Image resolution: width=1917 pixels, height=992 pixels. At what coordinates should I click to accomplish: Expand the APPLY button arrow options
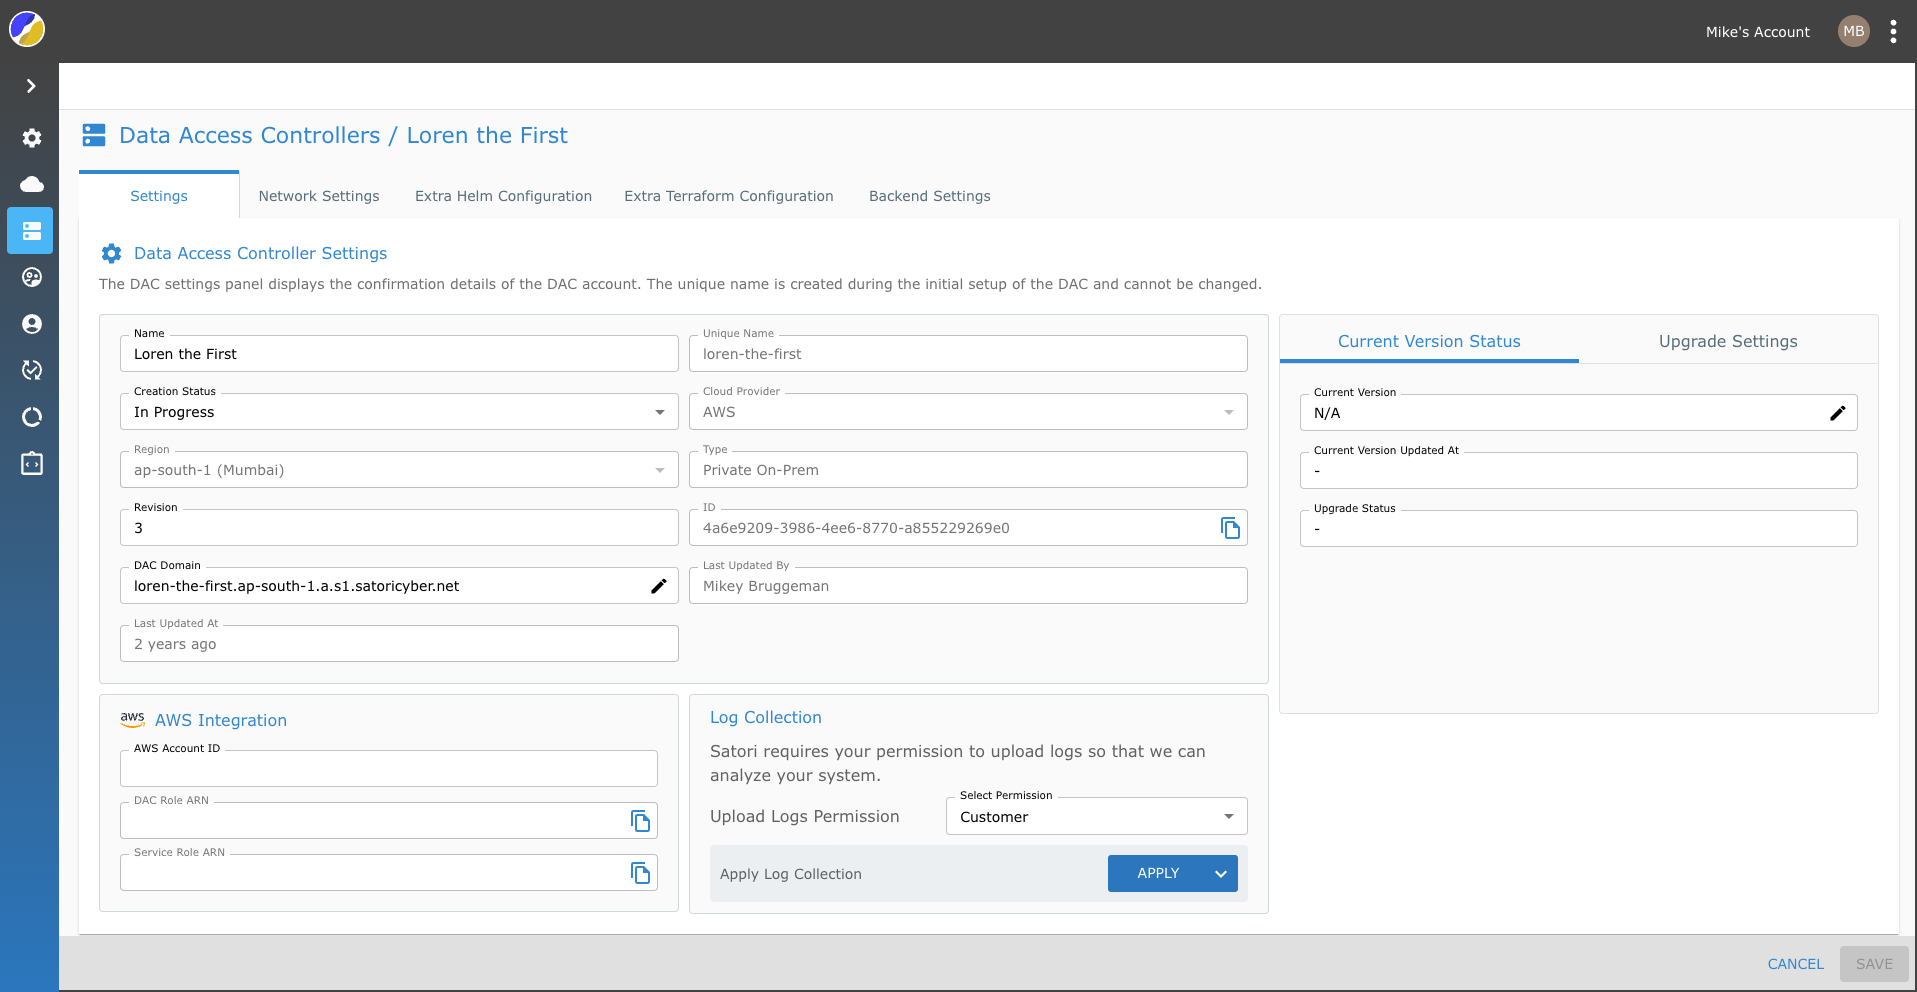pos(1221,874)
